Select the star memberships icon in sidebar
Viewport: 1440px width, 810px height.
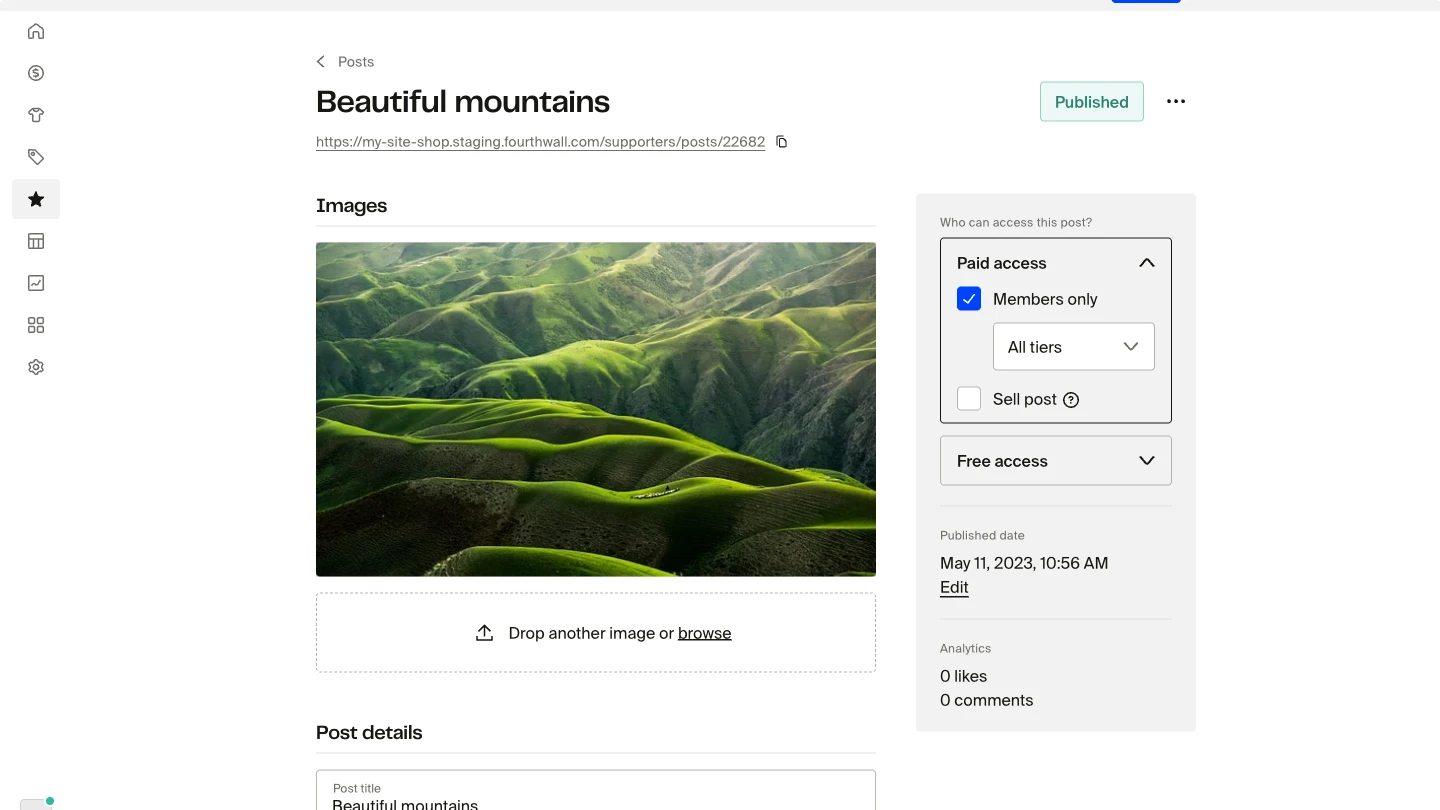coord(36,199)
